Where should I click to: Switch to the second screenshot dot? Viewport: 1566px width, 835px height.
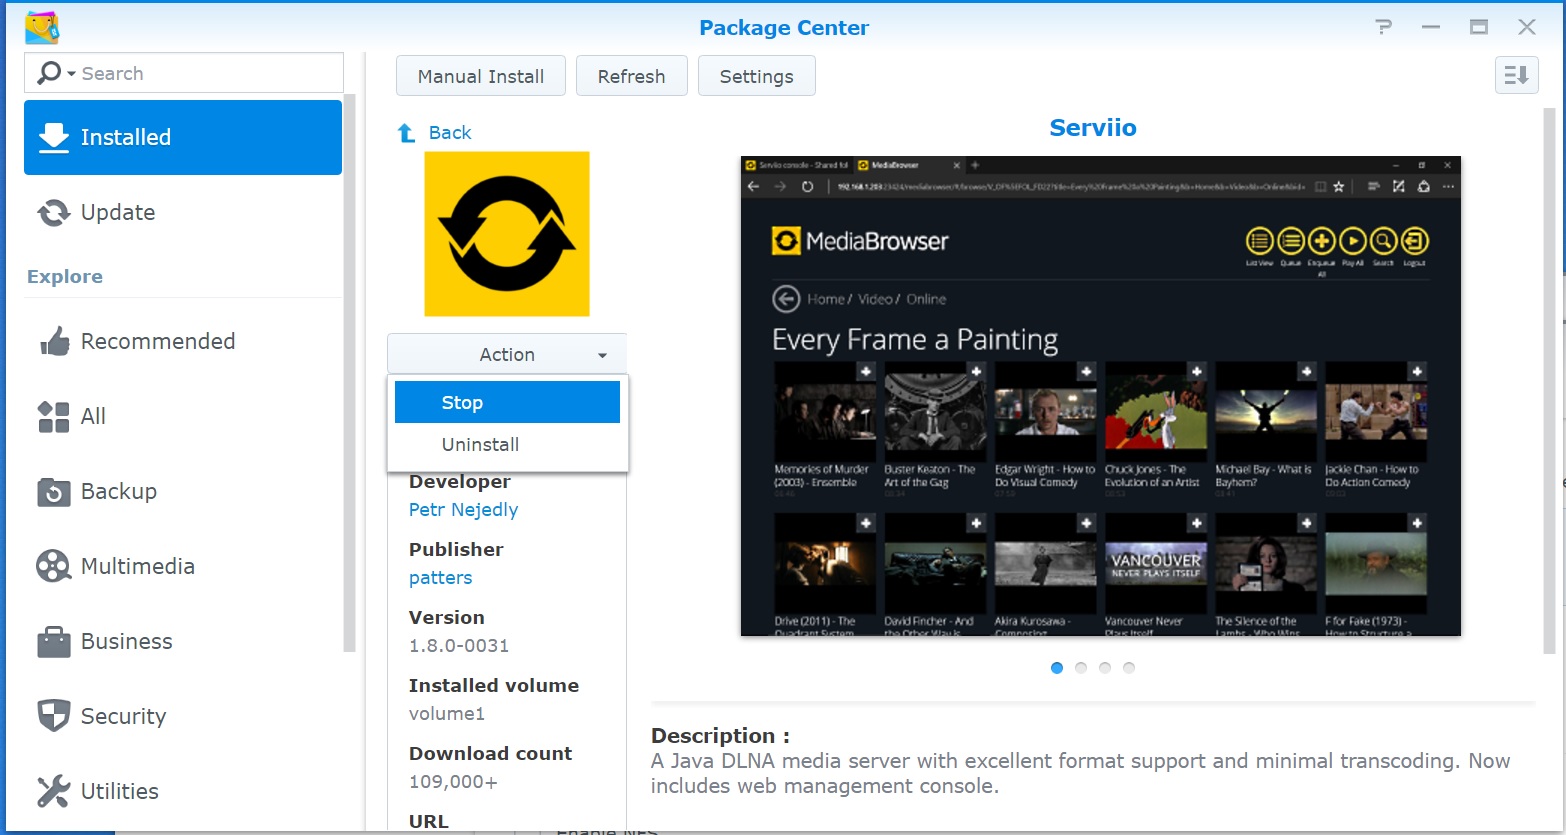pyautogui.click(x=1081, y=668)
